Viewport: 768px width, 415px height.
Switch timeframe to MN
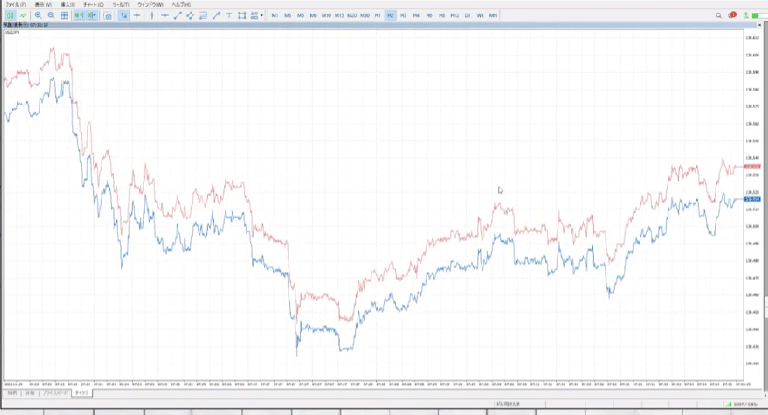tap(493, 16)
